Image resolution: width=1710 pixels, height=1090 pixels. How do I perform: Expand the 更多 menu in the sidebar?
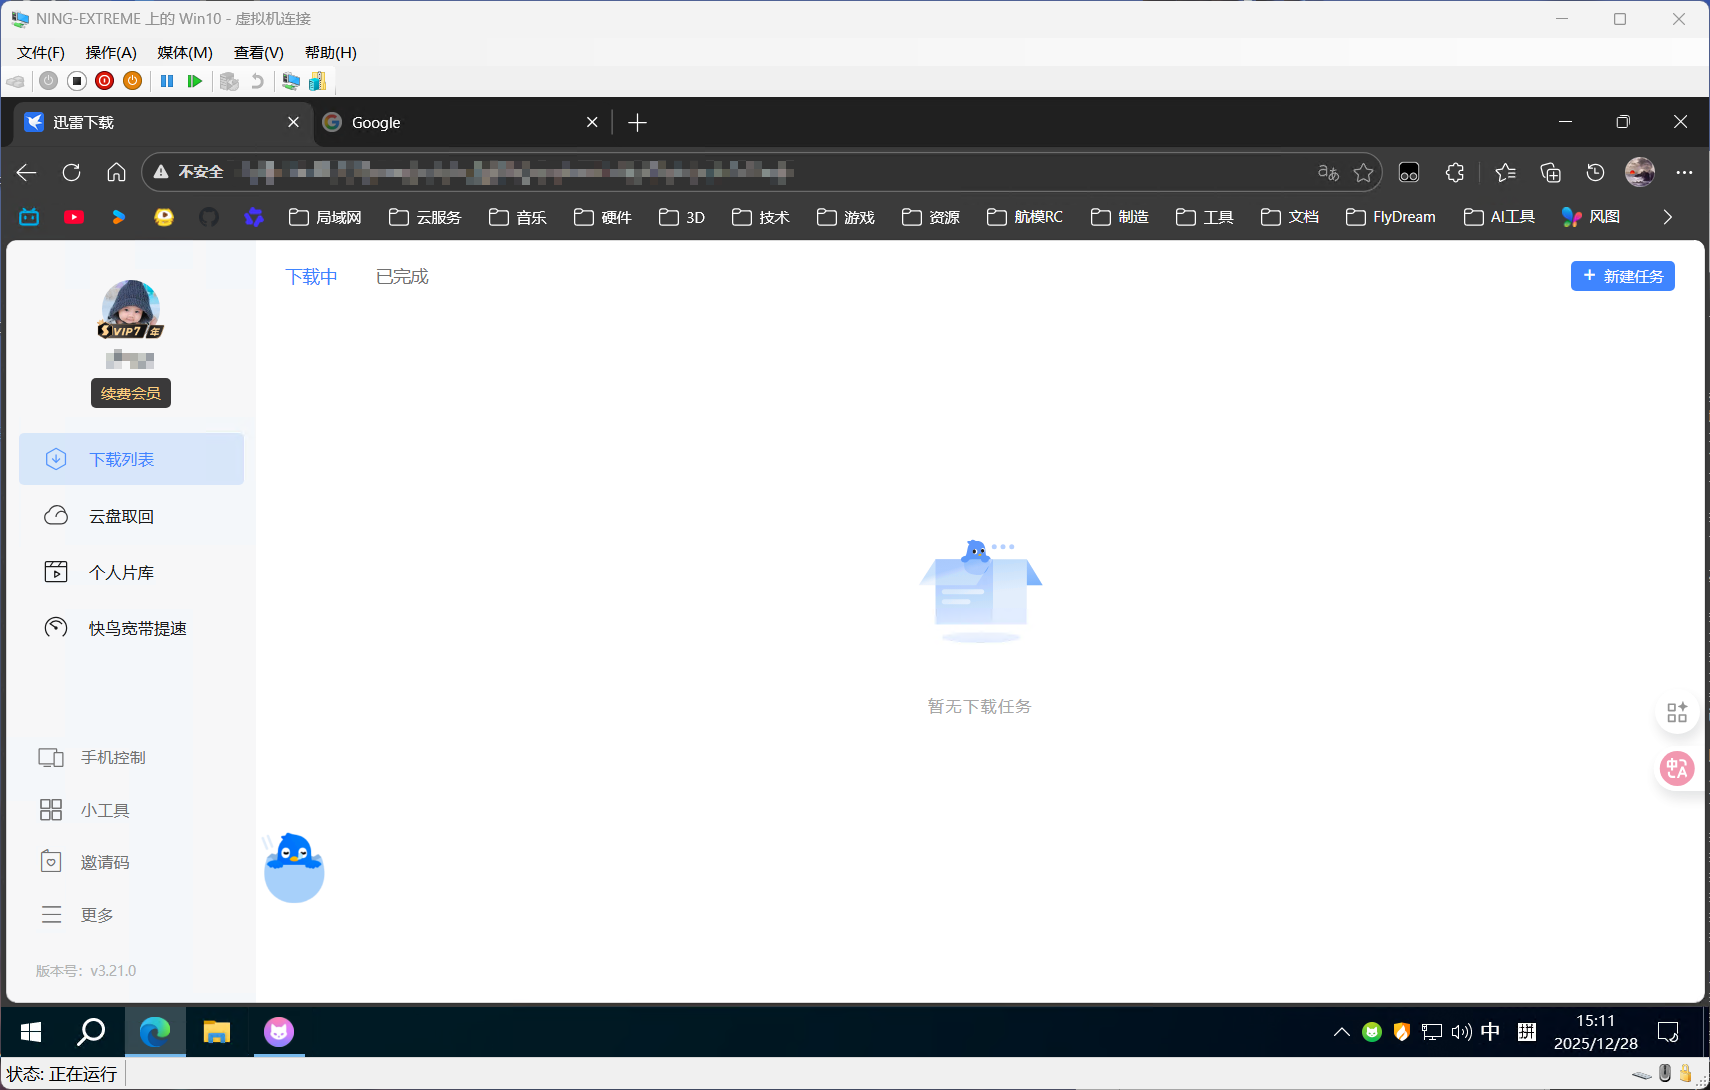coord(76,915)
